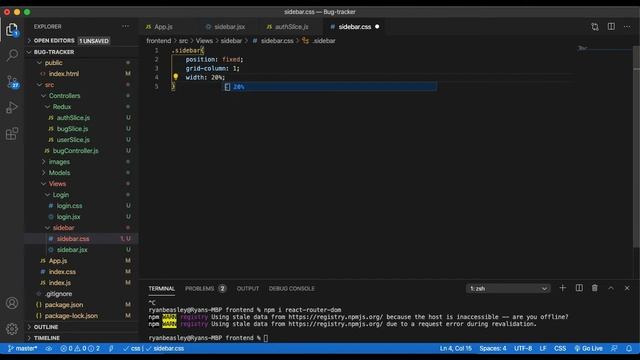
Task: Collapse the Controllers folder
Action: 64,96
